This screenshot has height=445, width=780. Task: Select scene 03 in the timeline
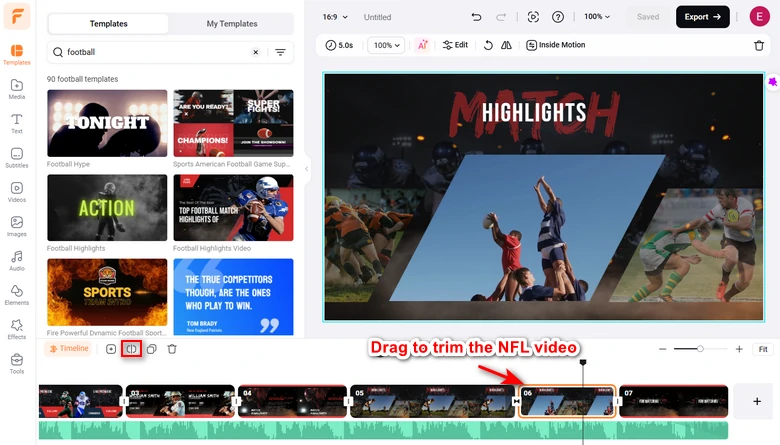[180, 401]
